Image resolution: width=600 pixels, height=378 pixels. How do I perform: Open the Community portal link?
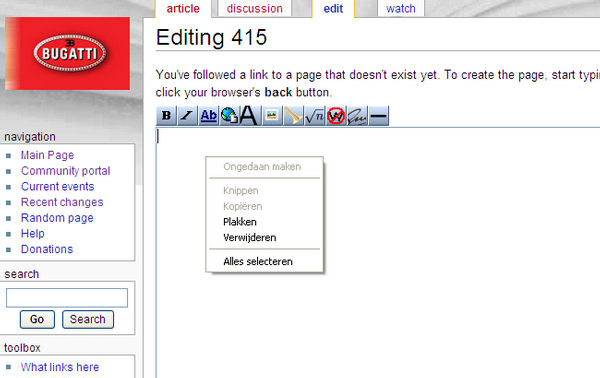65,171
